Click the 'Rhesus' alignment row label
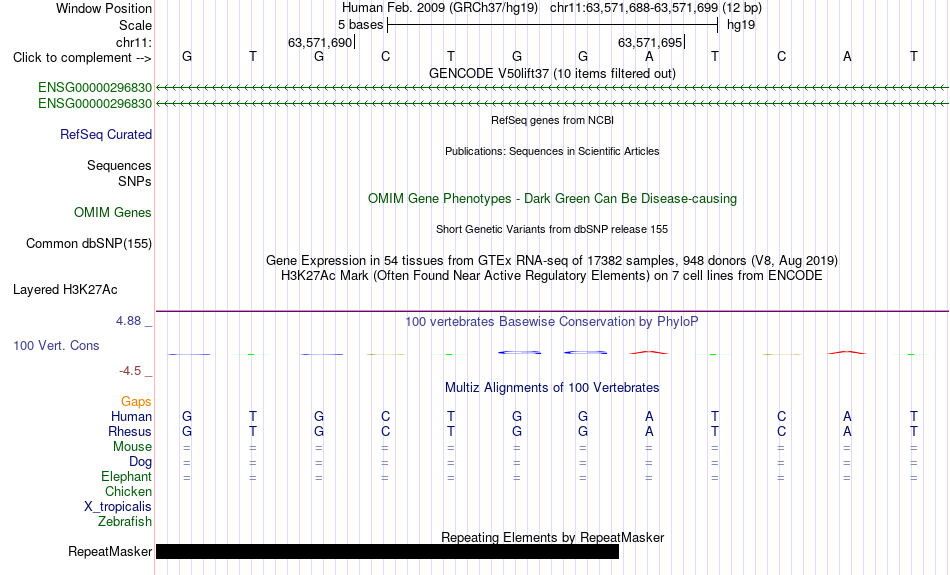The height and width of the screenshot is (575, 950). [130, 431]
